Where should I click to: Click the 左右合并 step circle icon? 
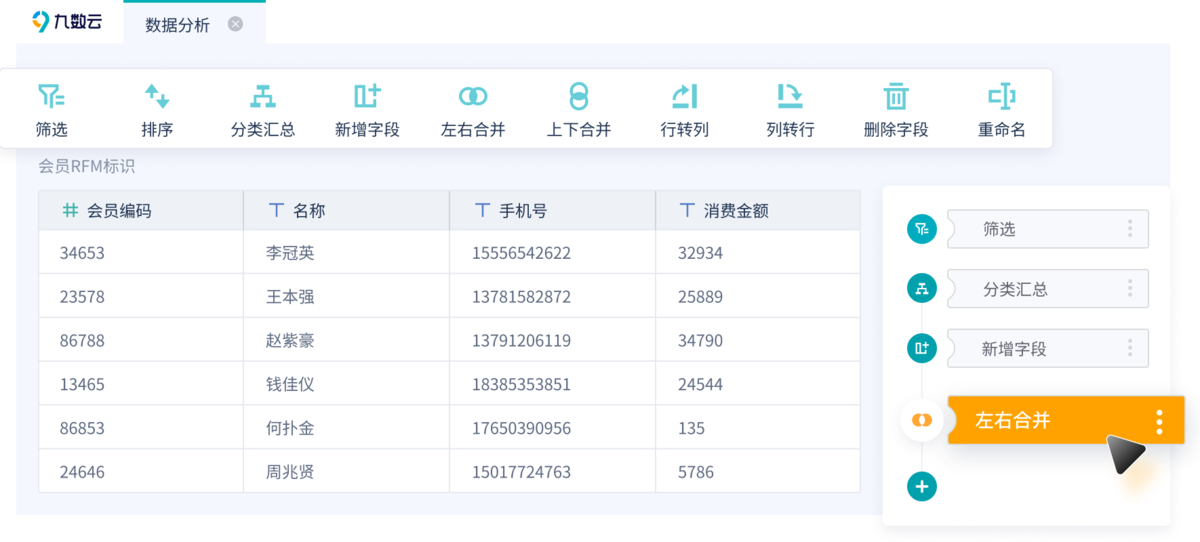[x=922, y=420]
